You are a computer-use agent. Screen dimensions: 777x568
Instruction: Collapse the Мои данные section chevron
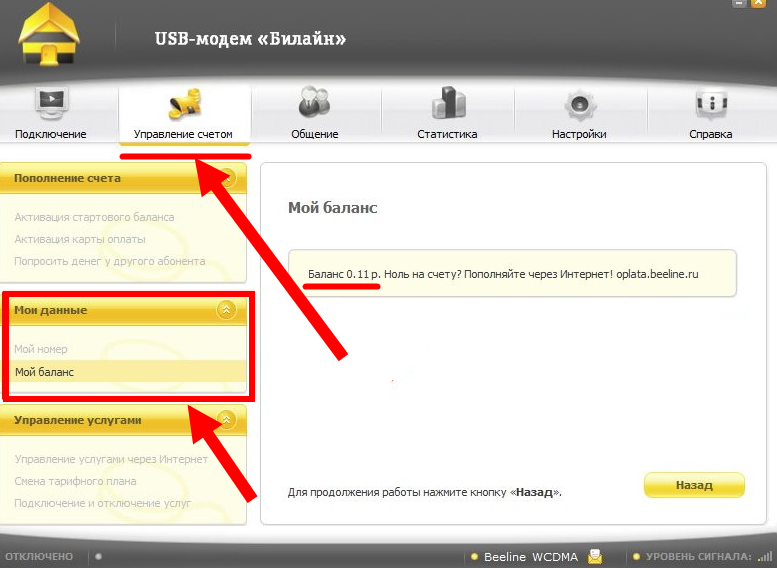226,310
